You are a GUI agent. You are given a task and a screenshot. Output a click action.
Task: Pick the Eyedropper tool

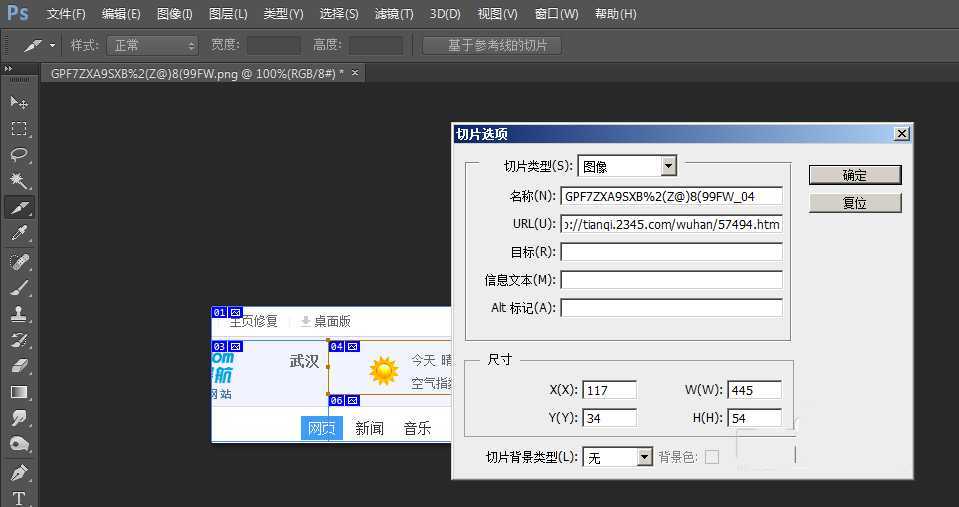tap(19, 234)
